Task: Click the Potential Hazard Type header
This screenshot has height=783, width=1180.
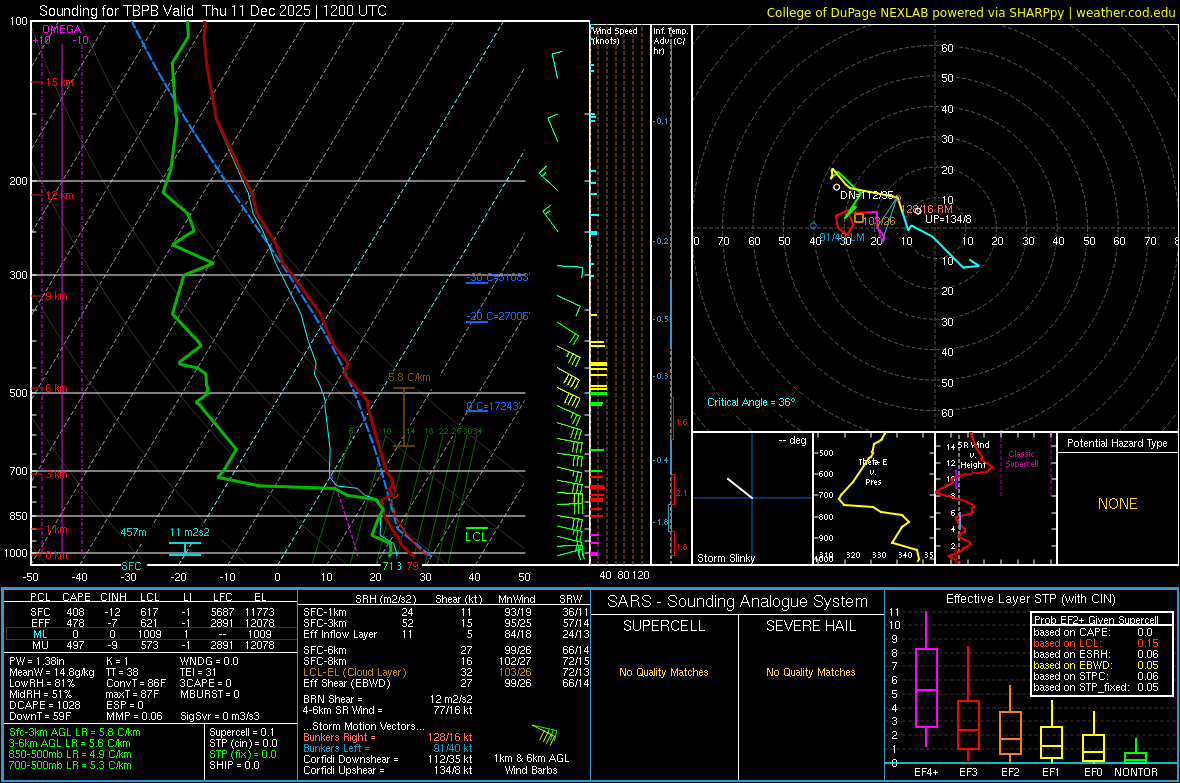Action: 1117,443
